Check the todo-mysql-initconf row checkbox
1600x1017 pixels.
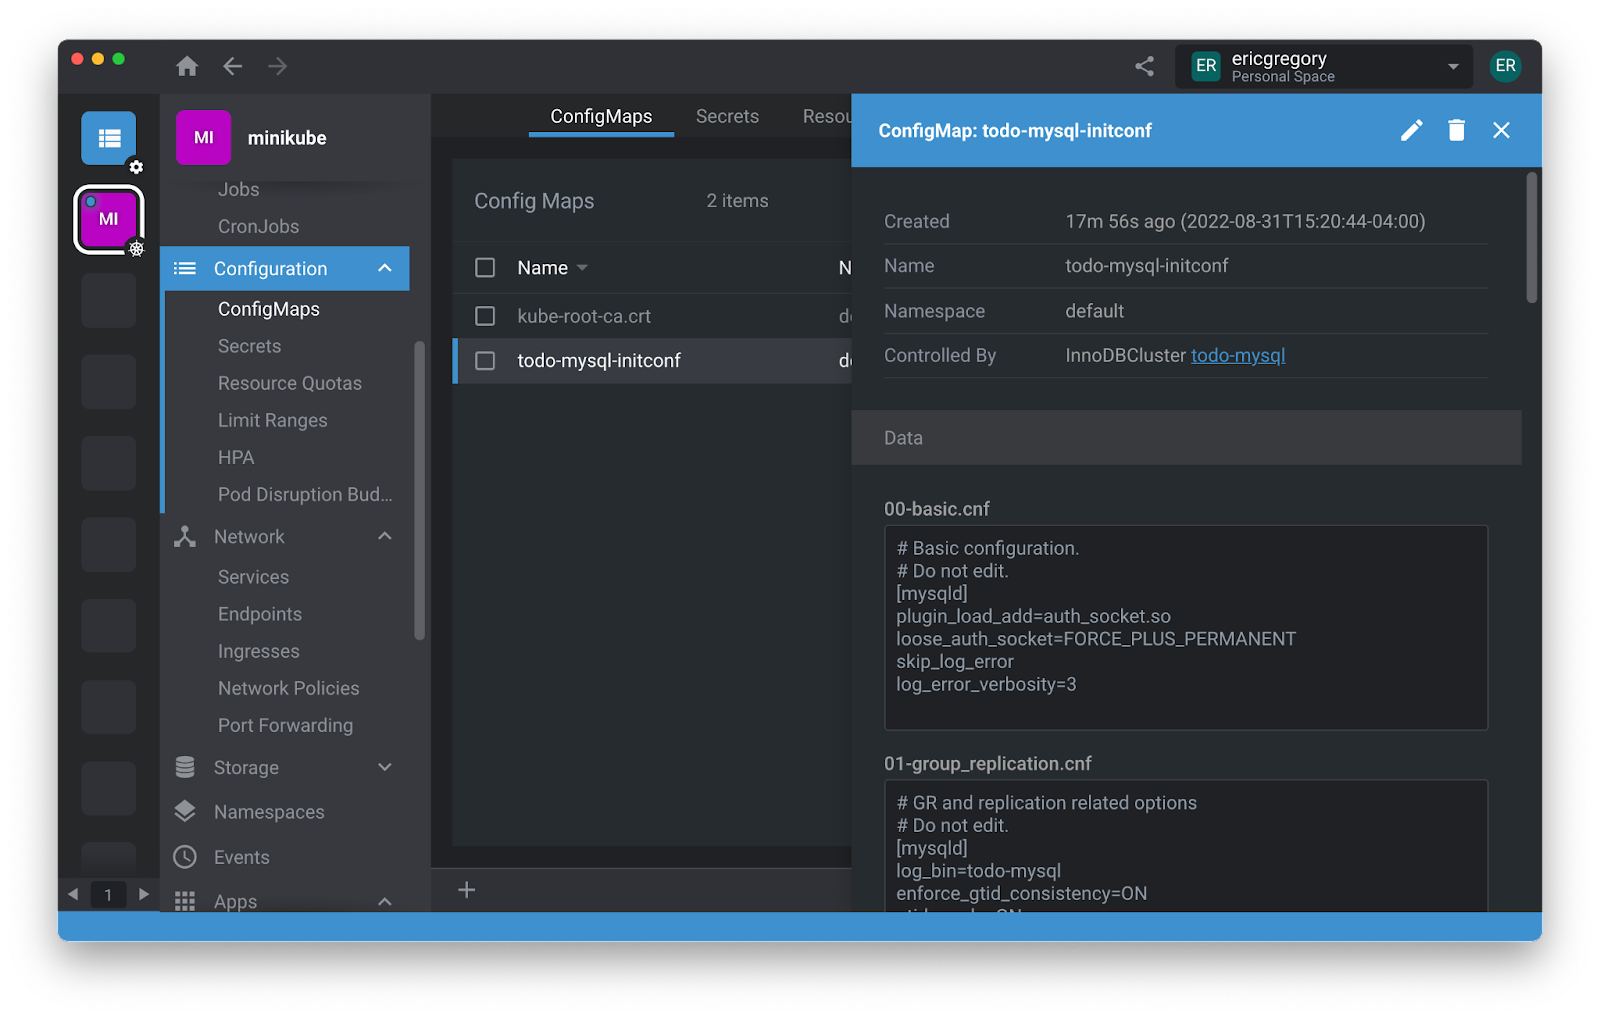(485, 361)
